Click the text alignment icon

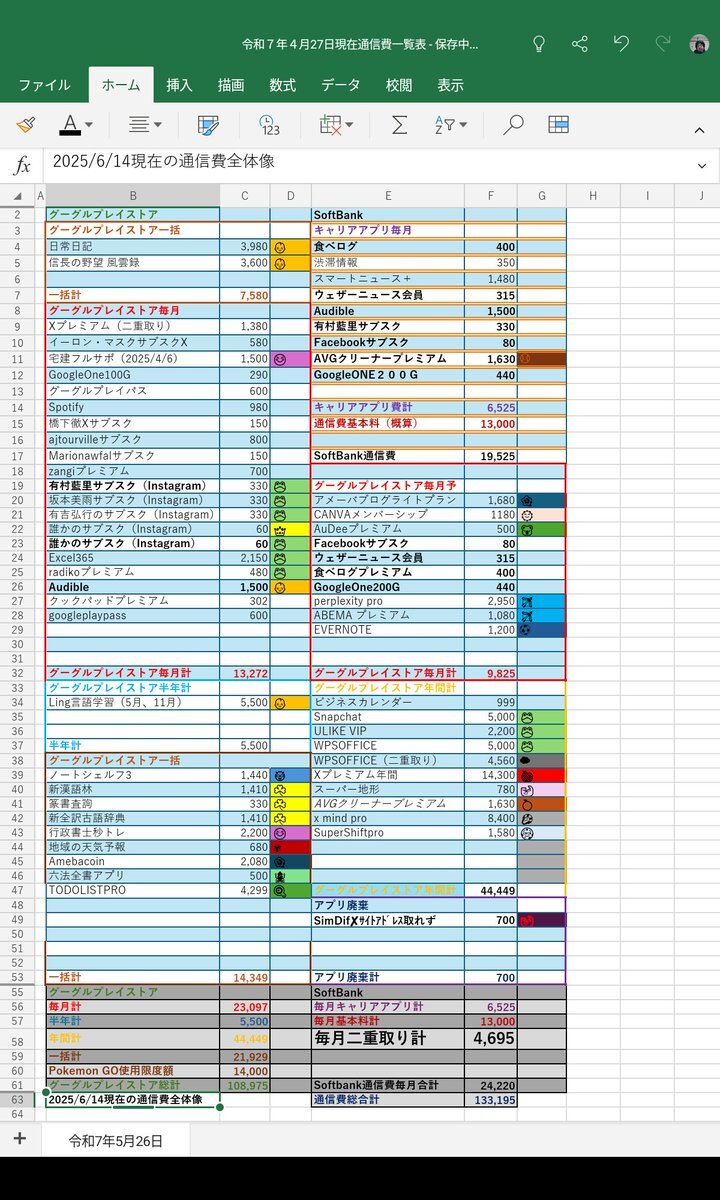pos(139,125)
